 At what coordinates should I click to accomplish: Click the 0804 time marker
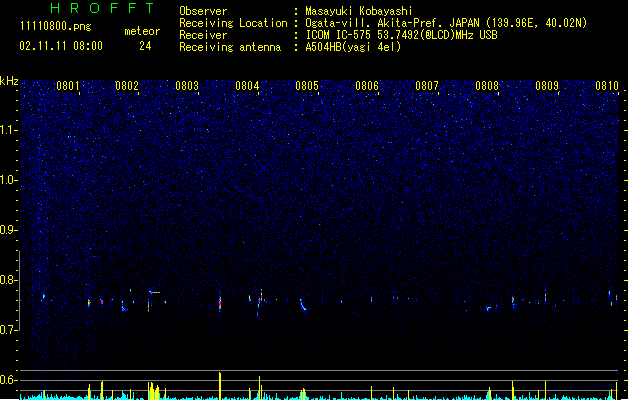247,86
